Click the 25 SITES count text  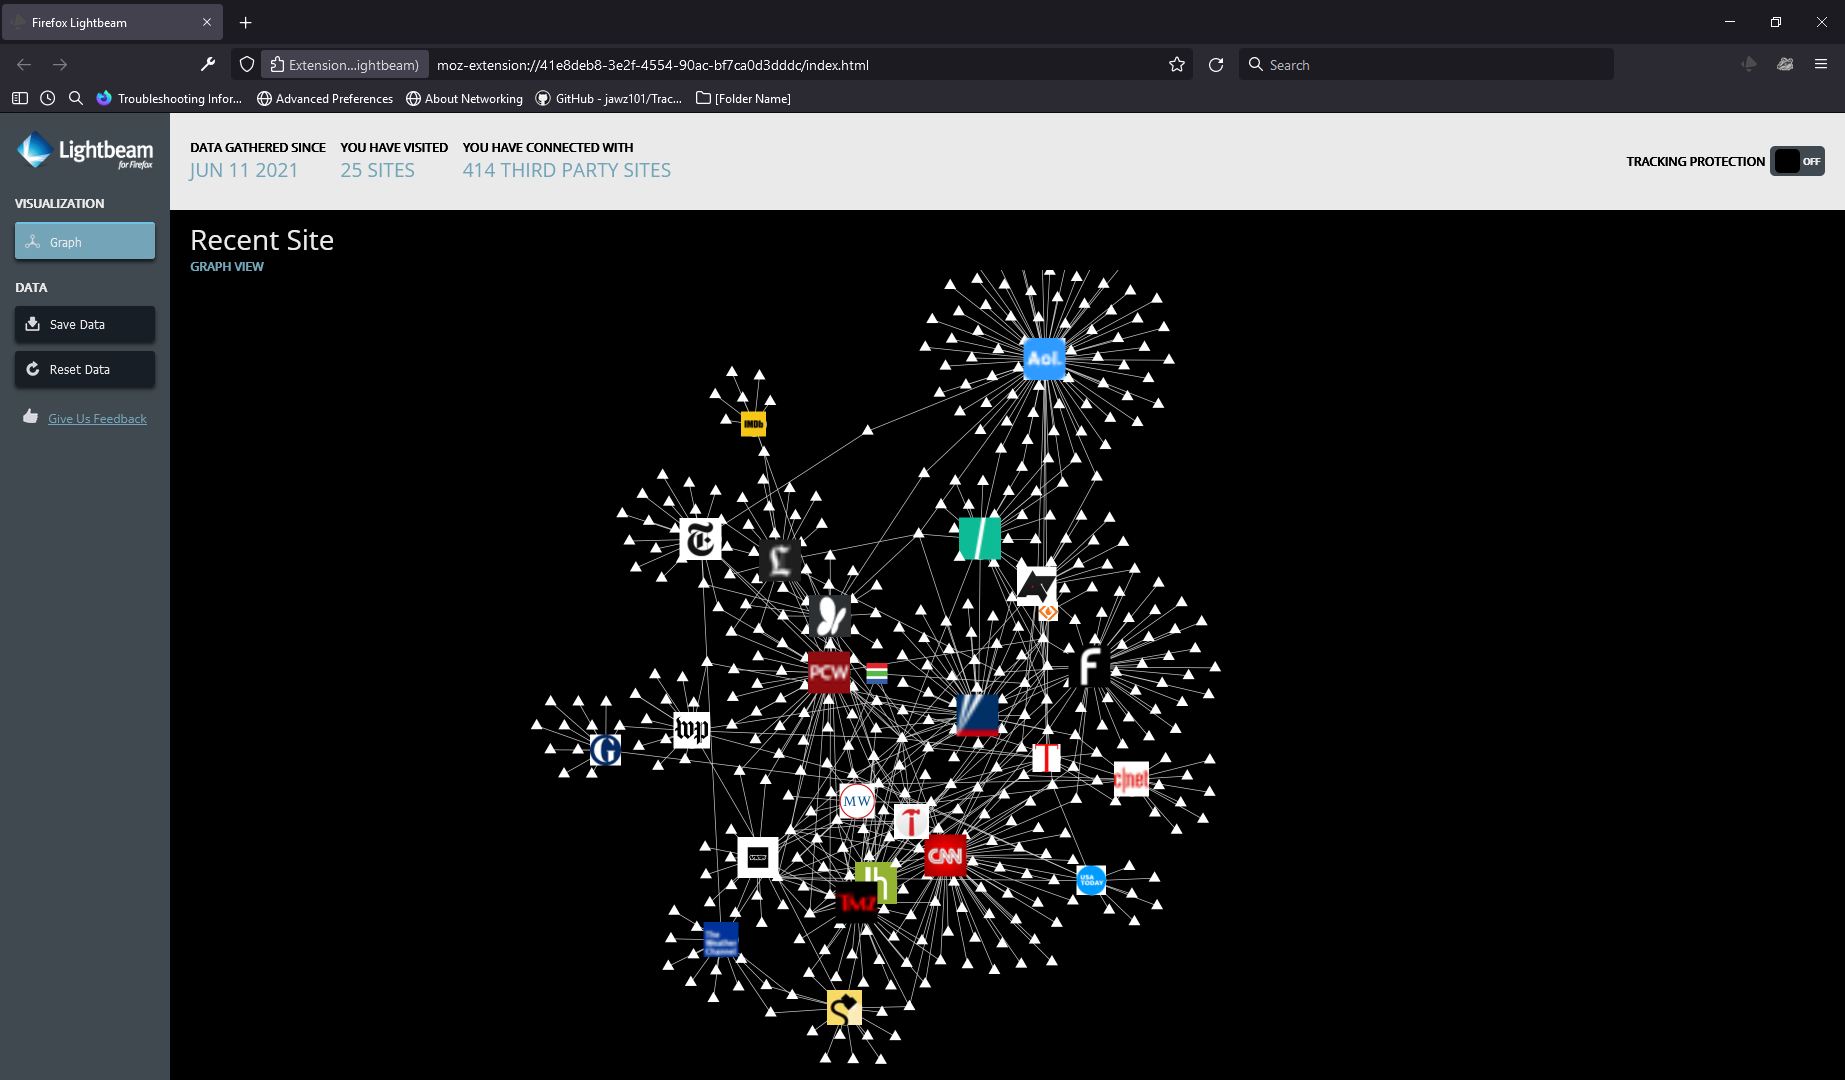point(377,170)
